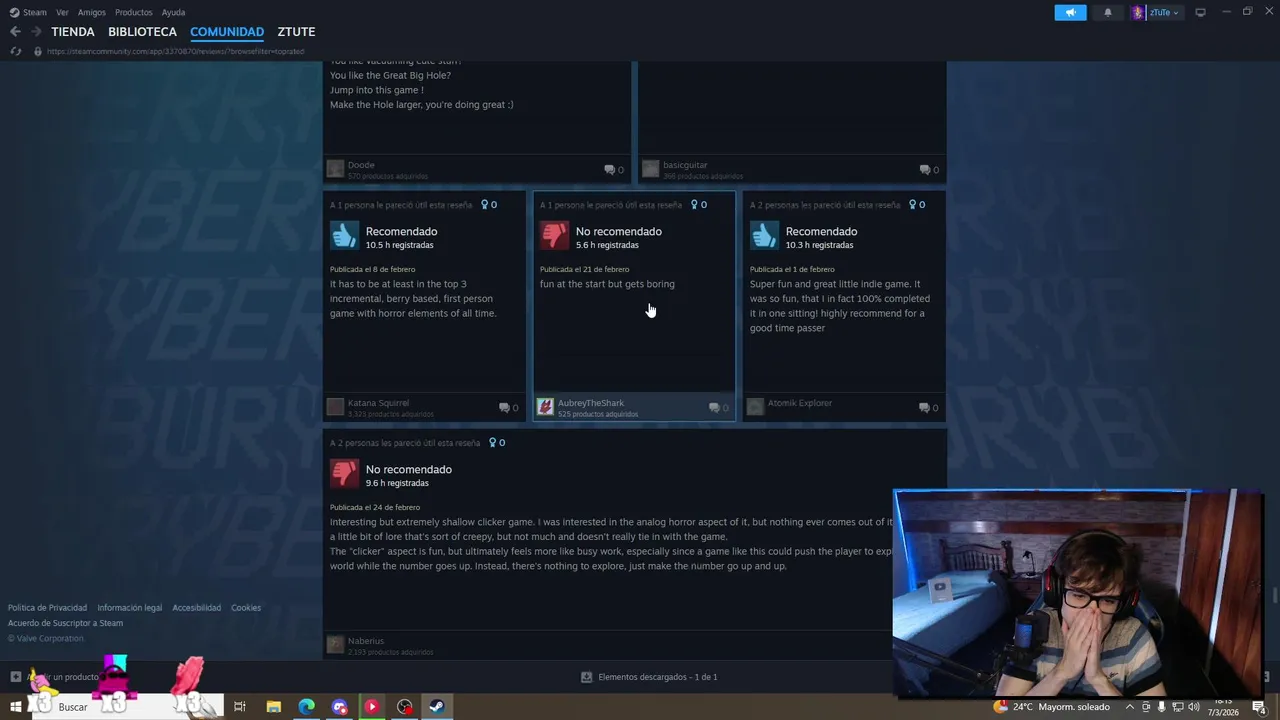Open Katana Squirrel's profile

pyautogui.click(x=378, y=403)
